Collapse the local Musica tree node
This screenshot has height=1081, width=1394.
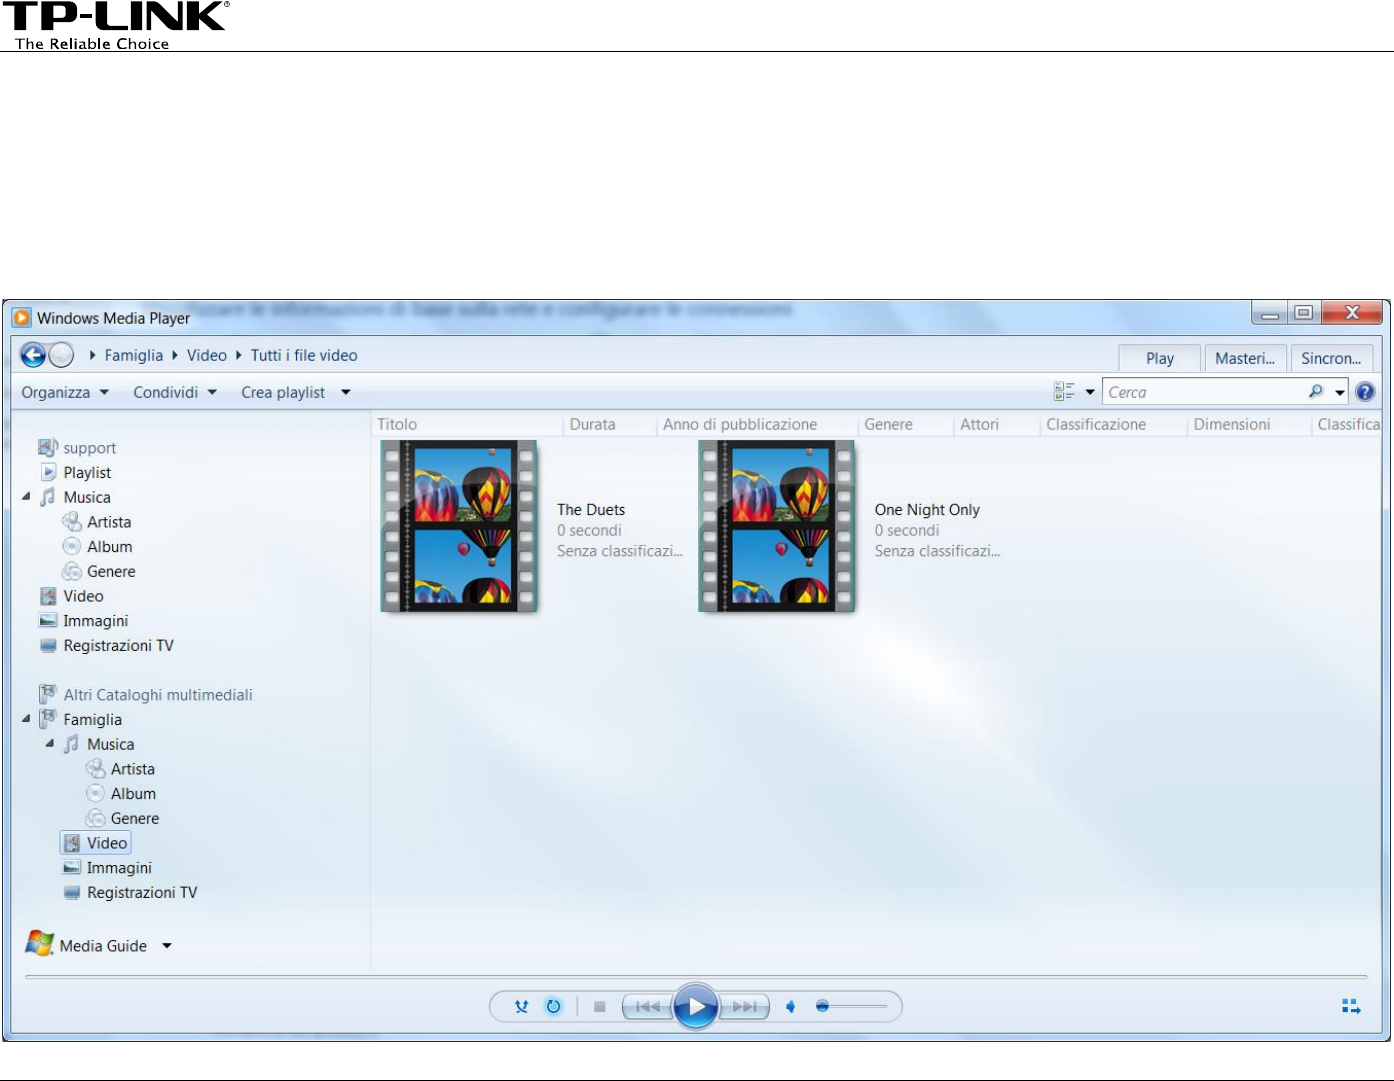(x=26, y=497)
